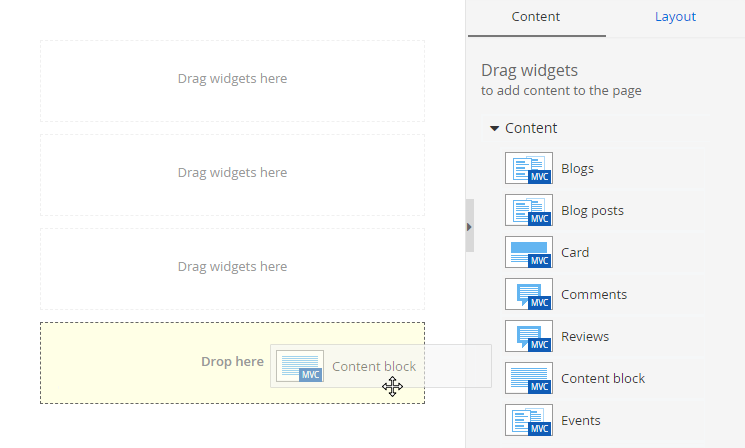This screenshot has height=448, width=745.
Task: Click the Blogs widget label
Action: (577, 168)
